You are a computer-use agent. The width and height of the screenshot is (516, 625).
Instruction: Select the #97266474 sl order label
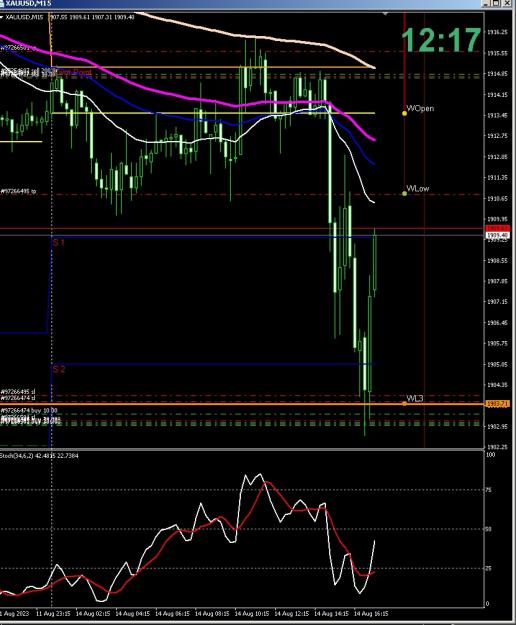pyautogui.click(x=18, y=398)
